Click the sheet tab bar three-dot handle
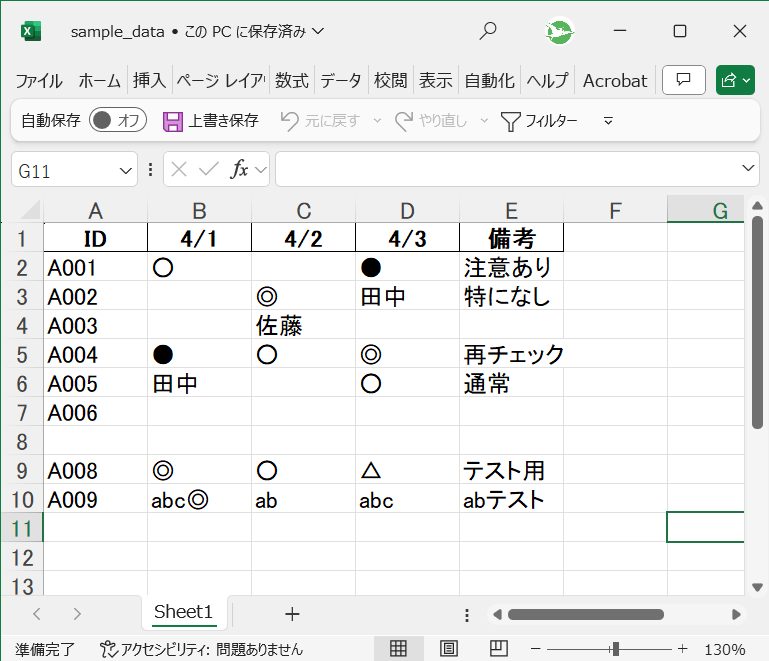This screenshot has width=769, height=661. 467,615
